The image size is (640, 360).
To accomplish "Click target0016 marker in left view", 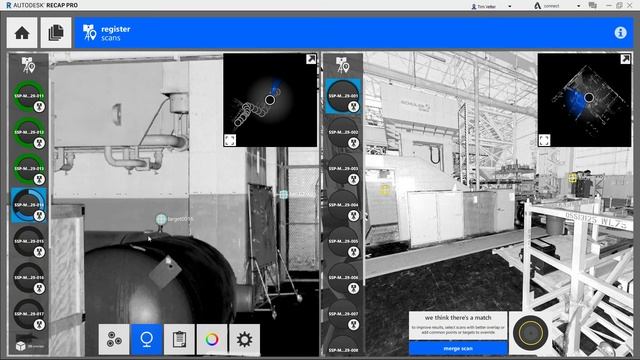I will [161, 219].
